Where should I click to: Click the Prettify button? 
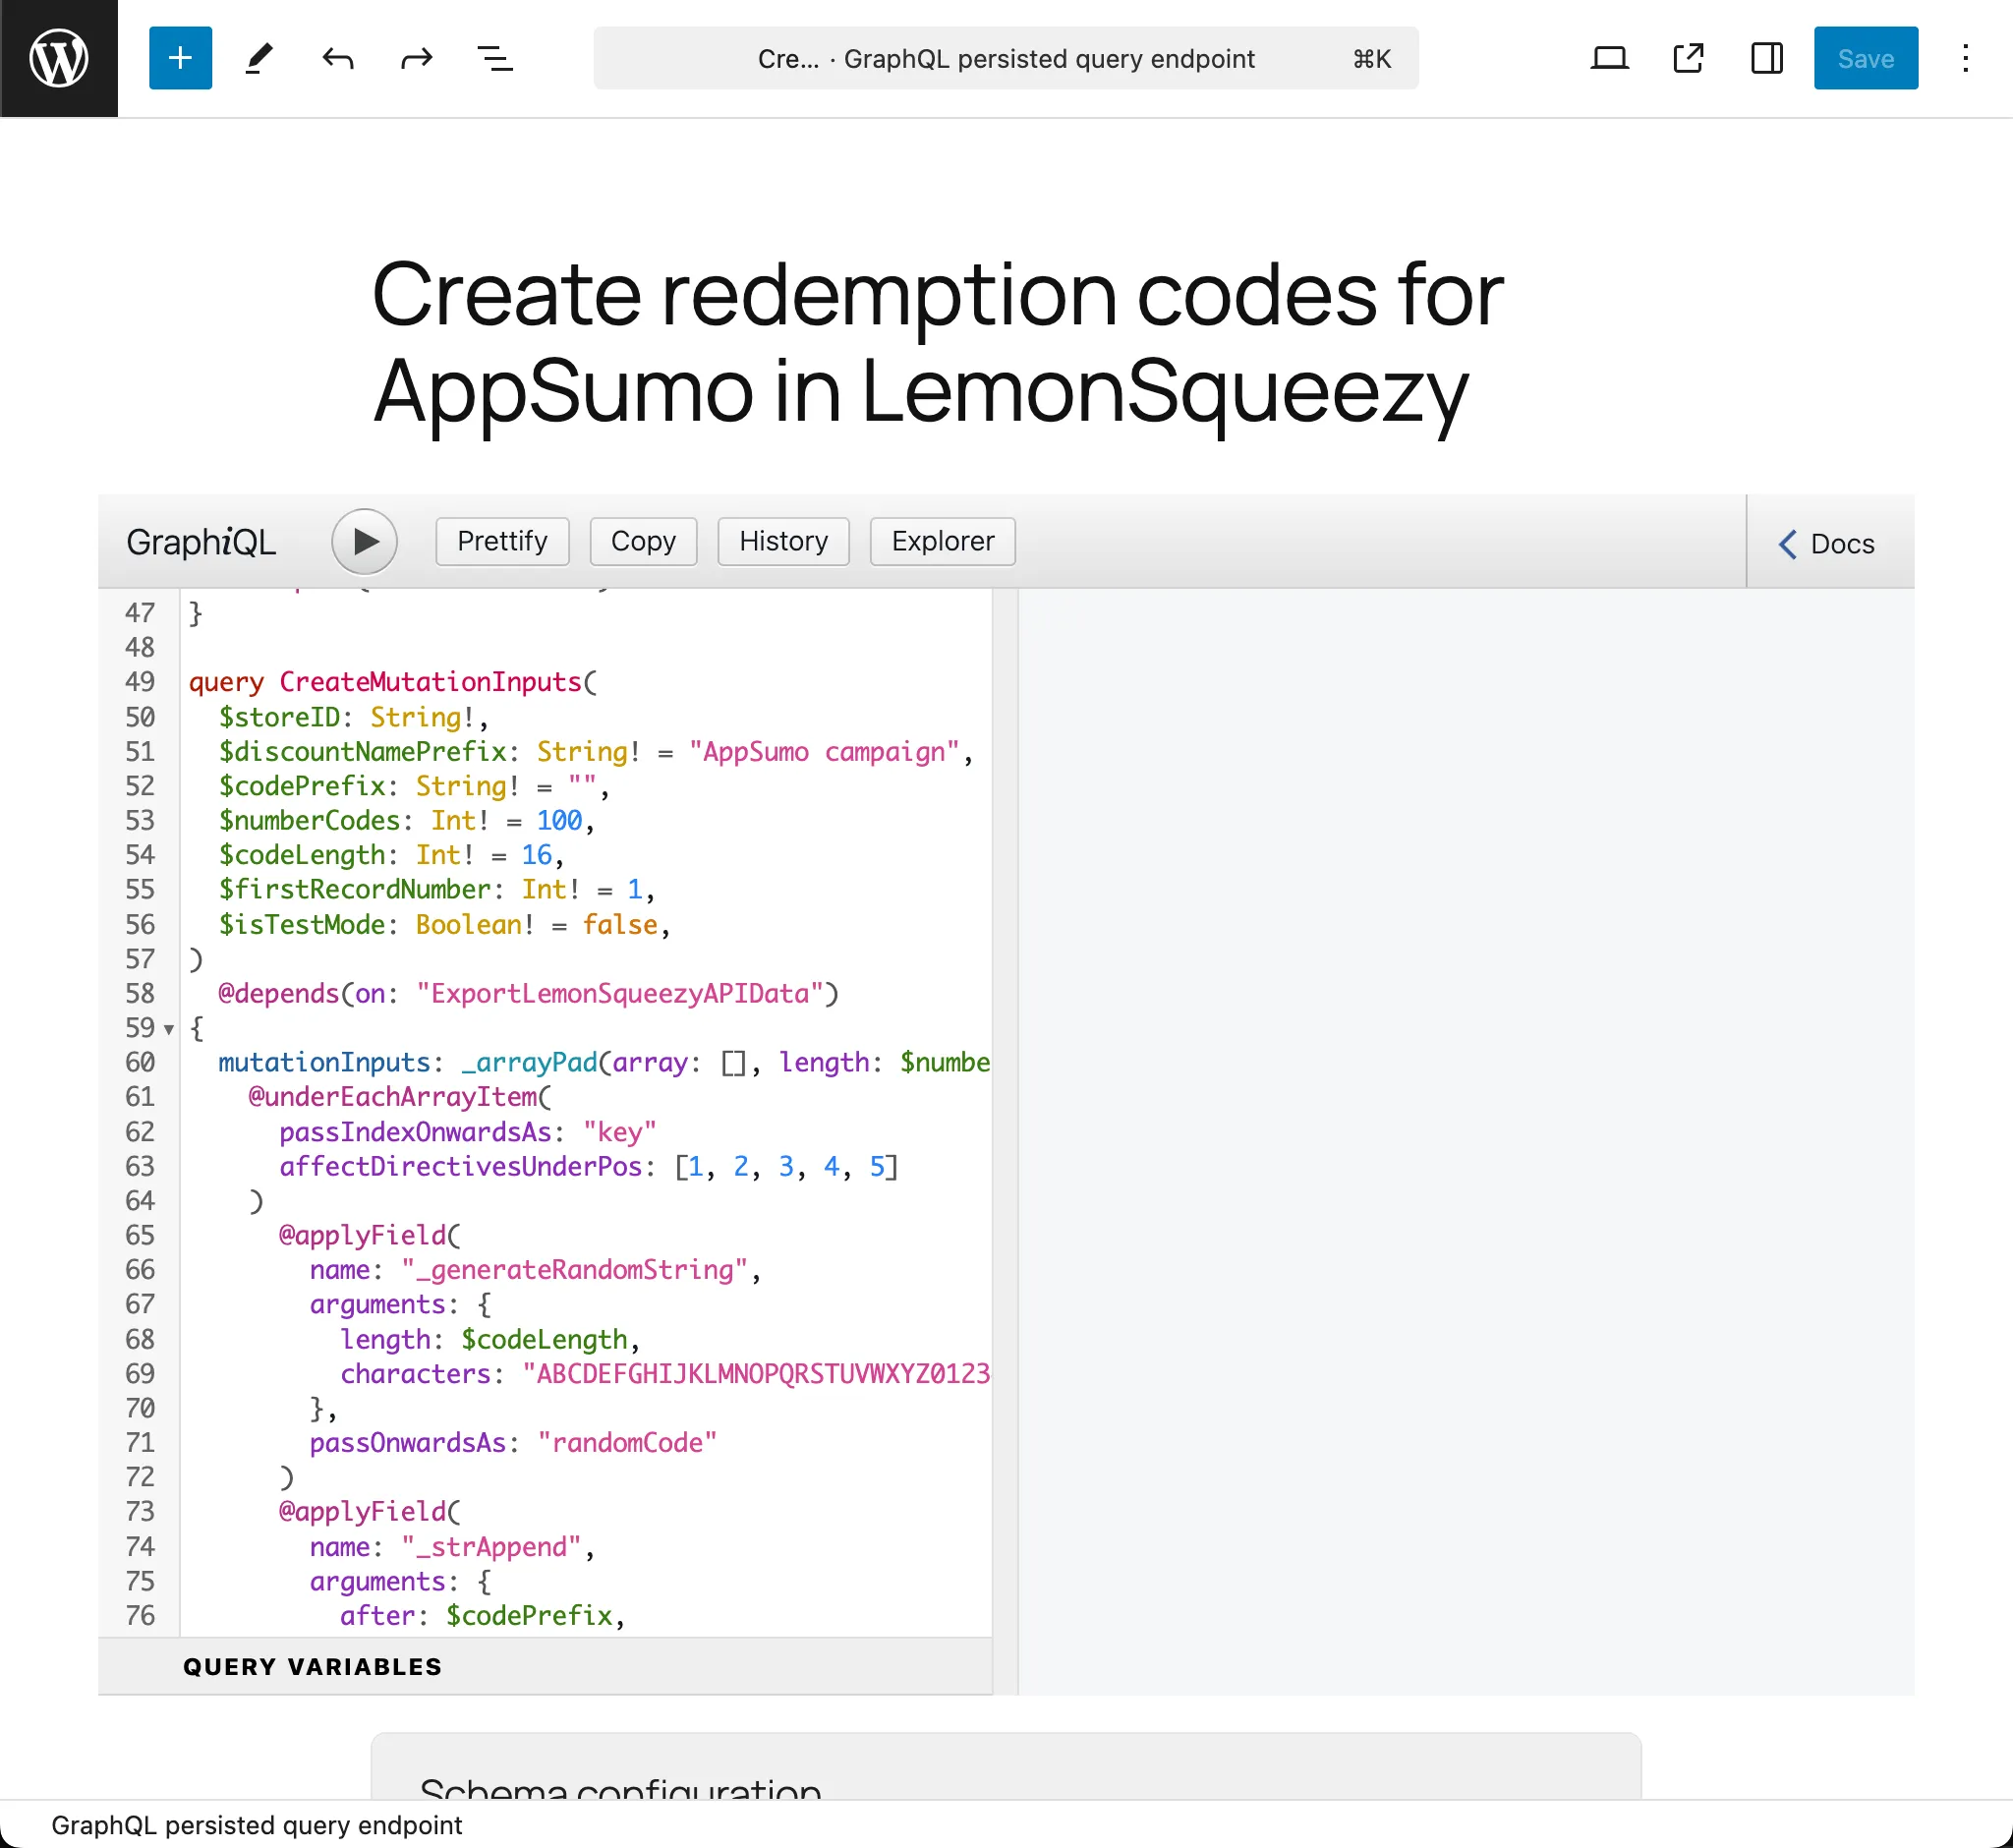503,542
